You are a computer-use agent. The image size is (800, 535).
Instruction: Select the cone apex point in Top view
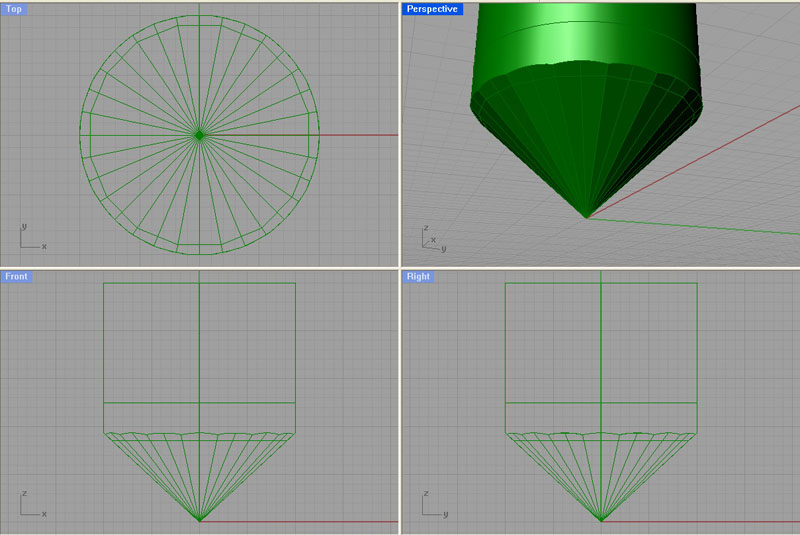199,135
